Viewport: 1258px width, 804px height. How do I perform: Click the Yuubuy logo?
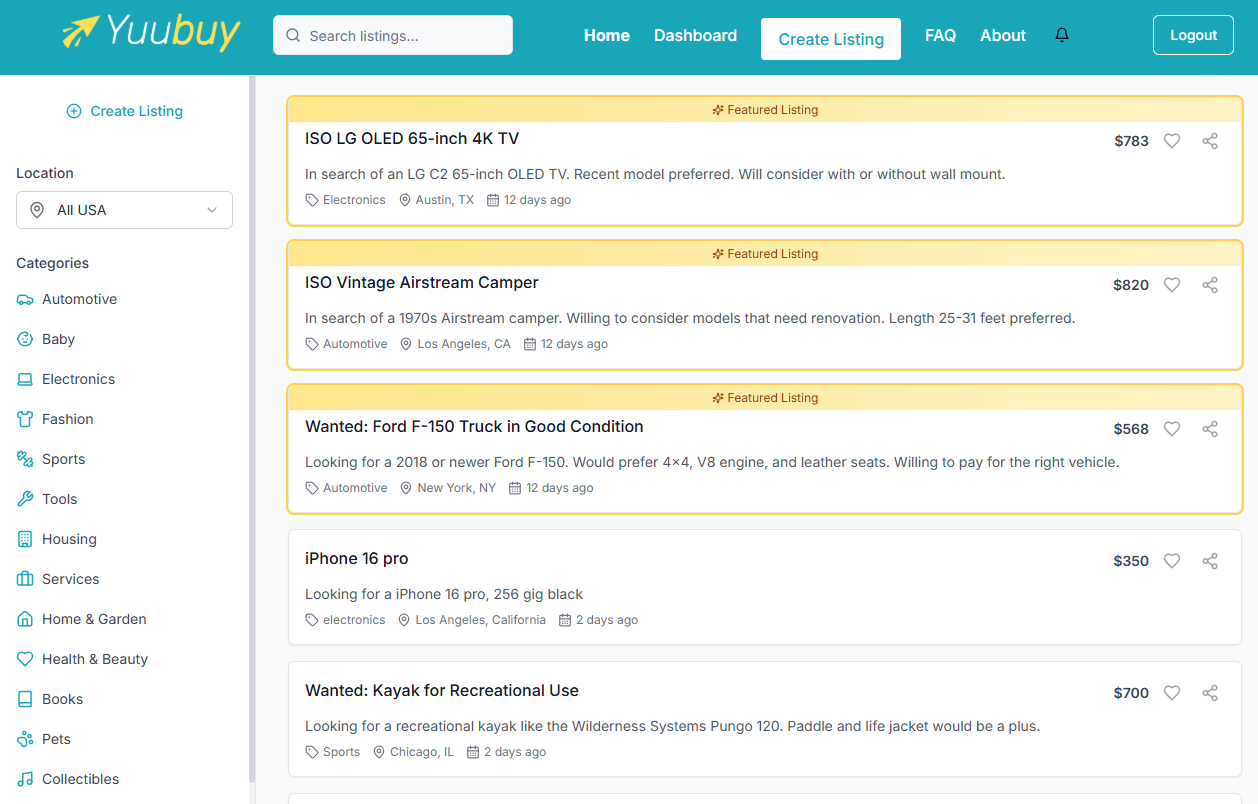pos(151,33)
